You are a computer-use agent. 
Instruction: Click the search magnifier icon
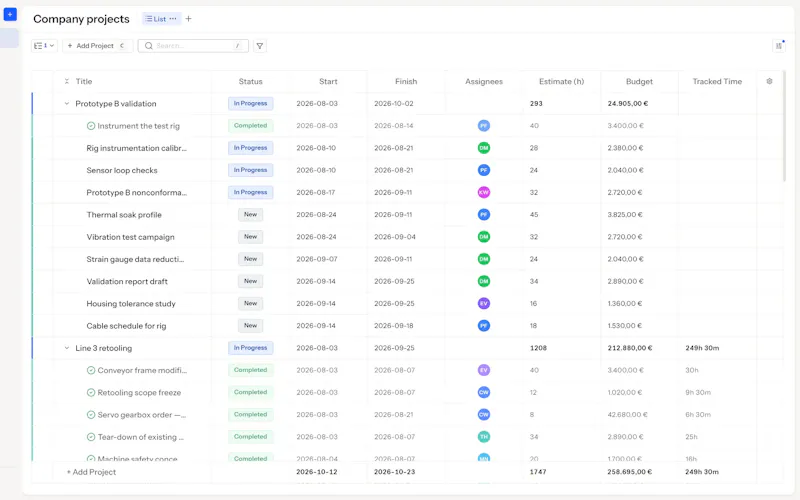148,46
